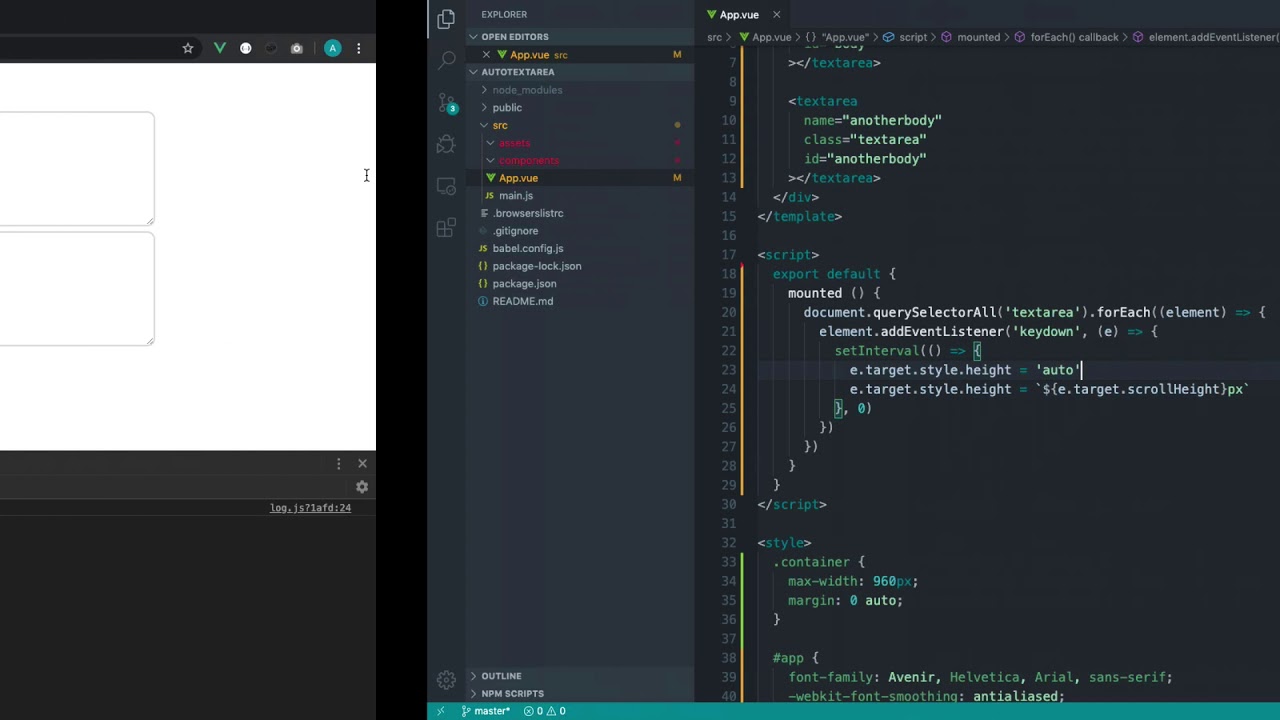The width and height of the screenshot is (1280, 720).
Task: Open VS Code Manage gear at the bottom of the activity bar
Action: [446, 680]
